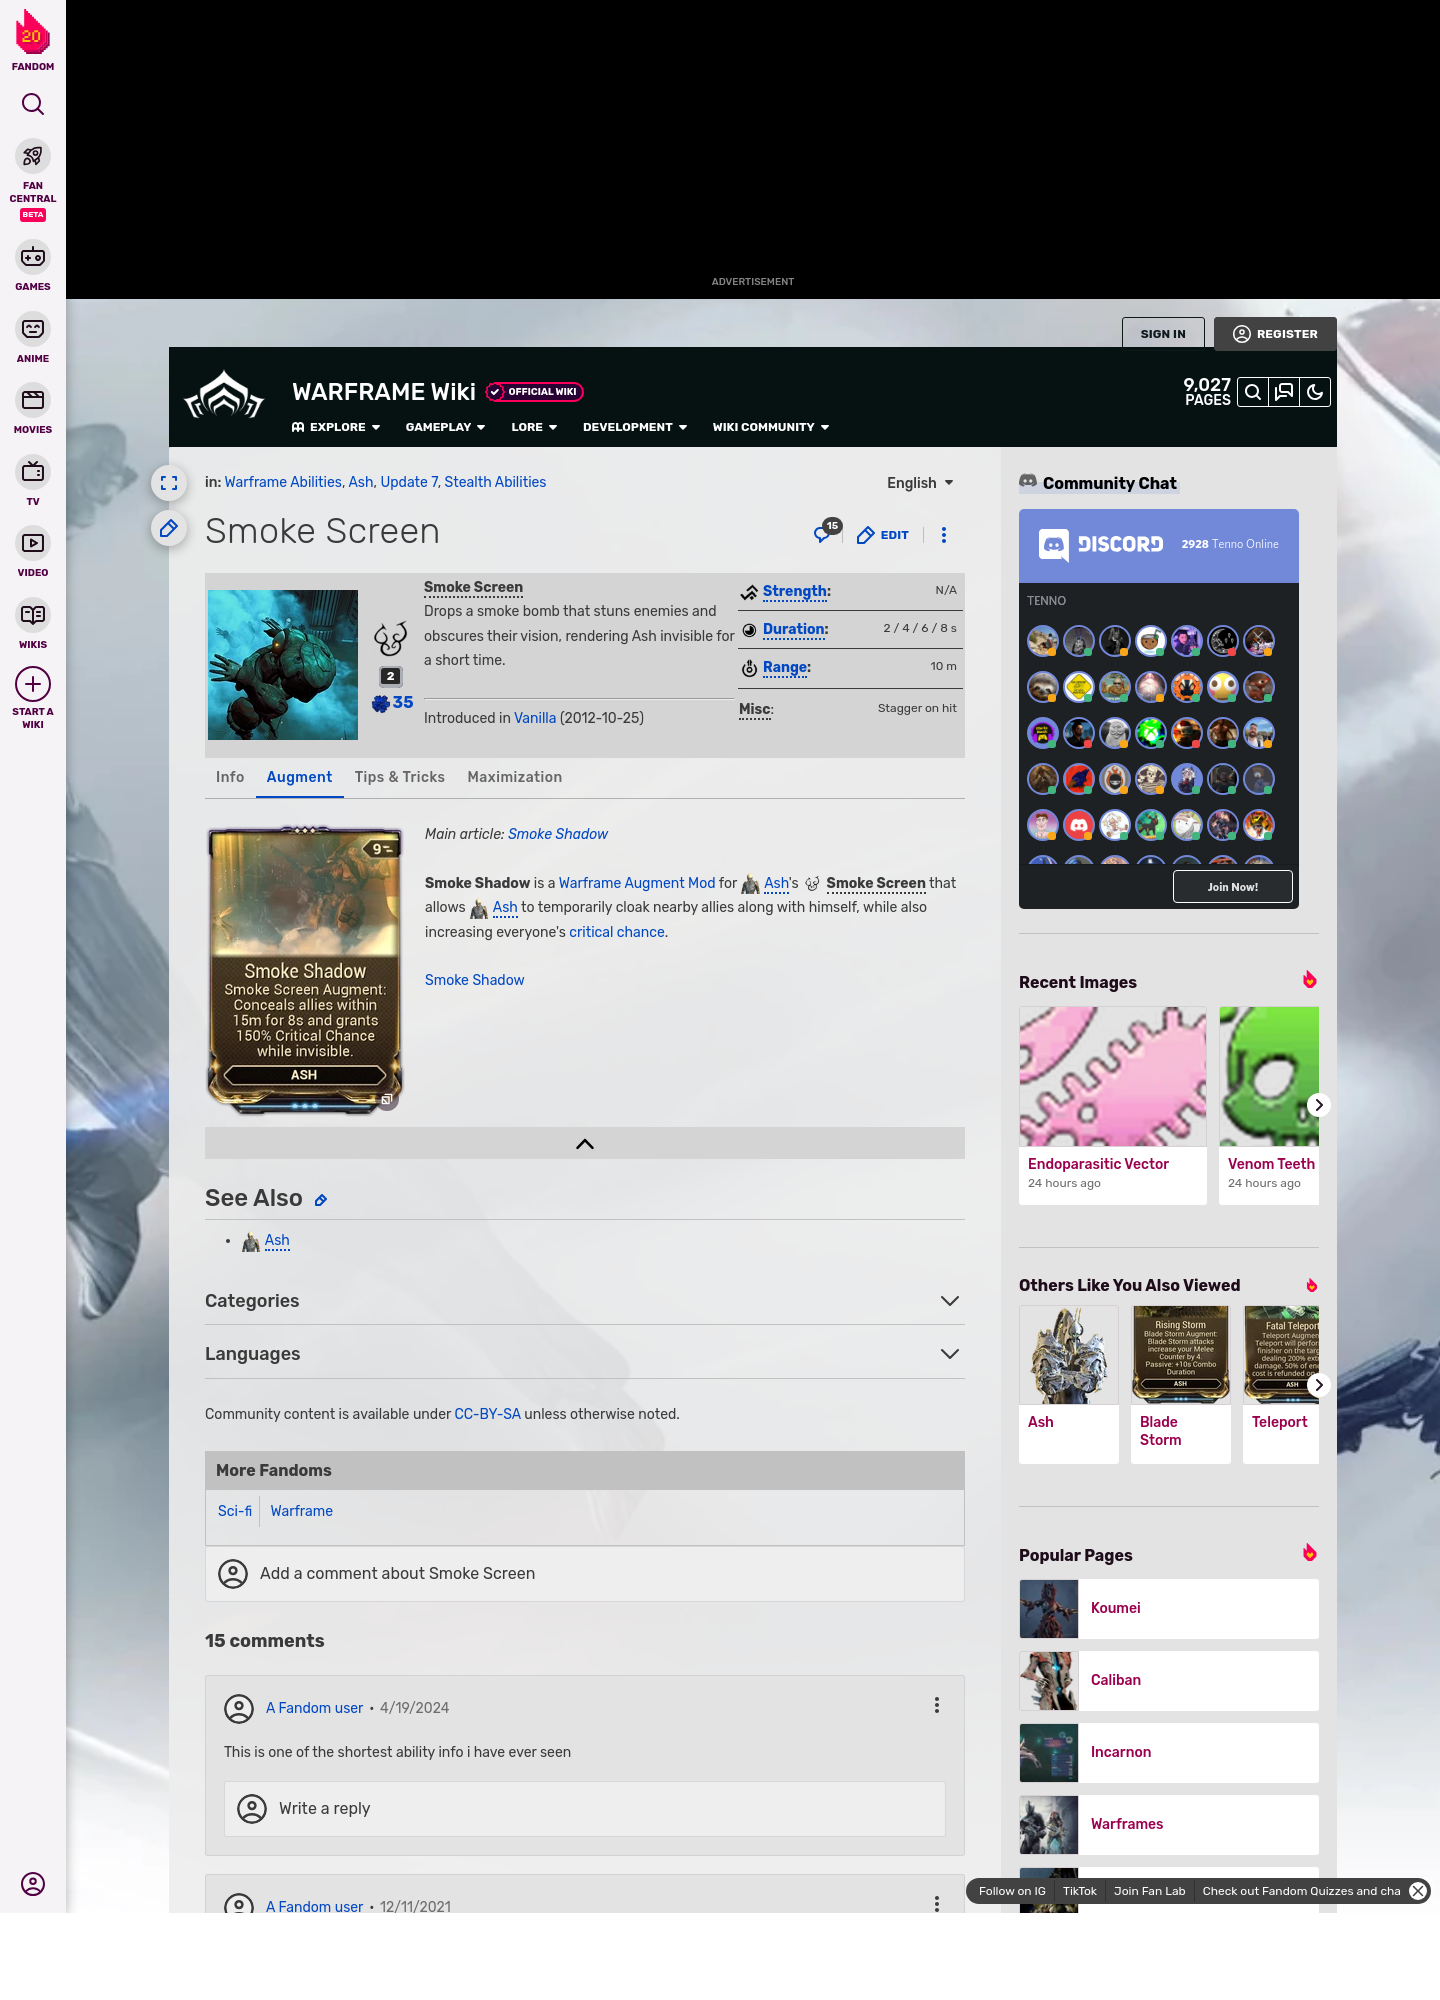Join the Discord via Join Now
Screen dimensions: 1440x2000
(1232, 887)
